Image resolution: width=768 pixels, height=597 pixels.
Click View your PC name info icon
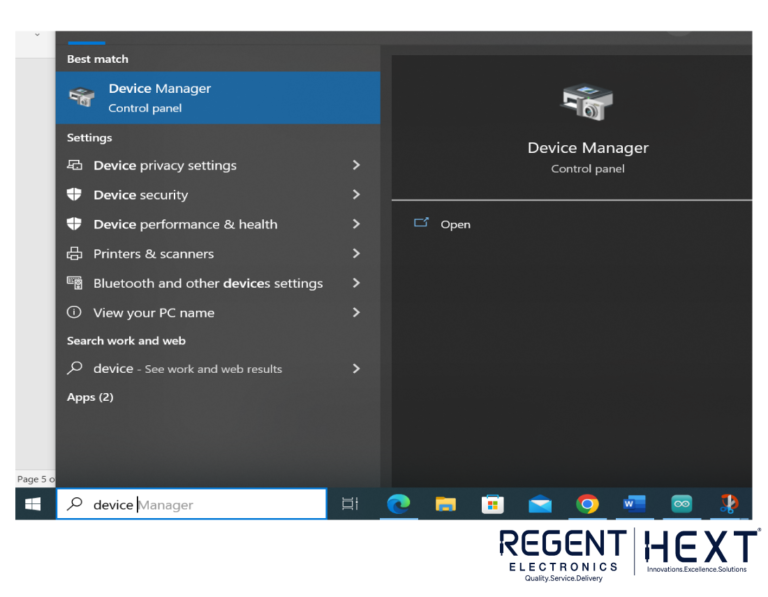(74, 312)
